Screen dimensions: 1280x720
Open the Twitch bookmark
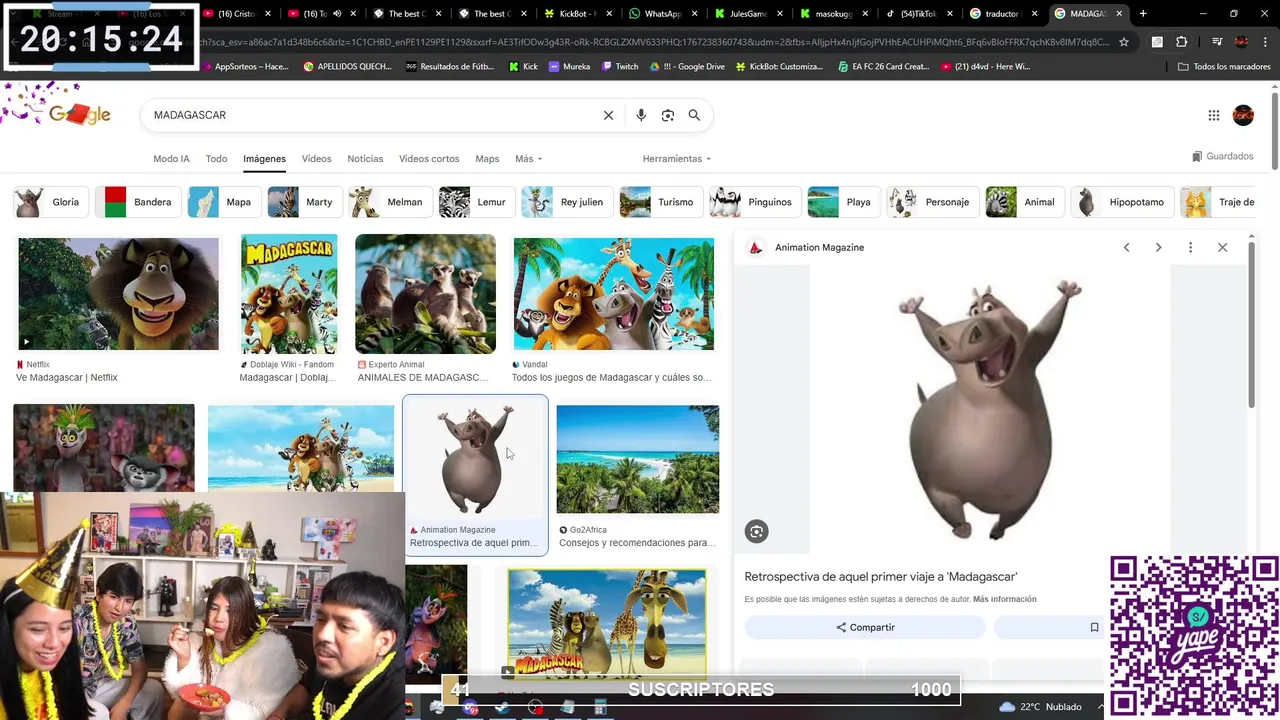coord(620,66)
